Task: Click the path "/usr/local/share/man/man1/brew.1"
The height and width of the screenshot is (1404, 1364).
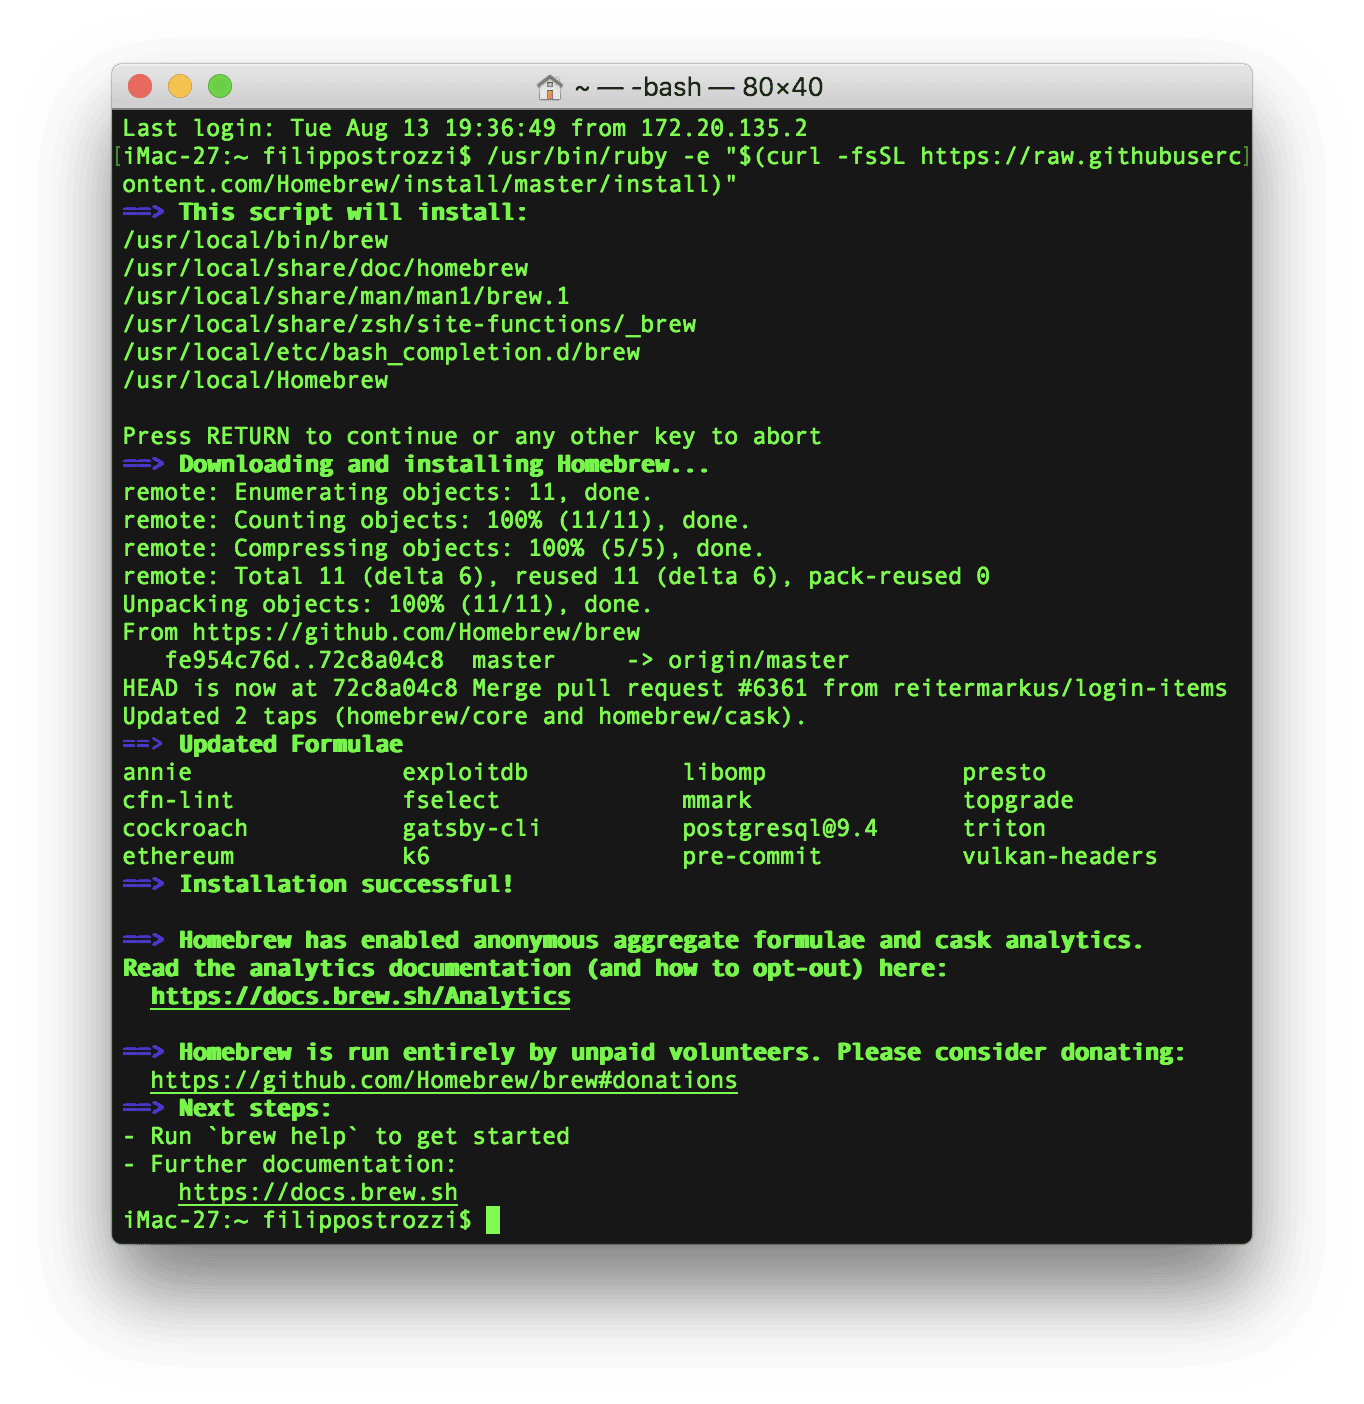Action: click(x=346, y=297)
